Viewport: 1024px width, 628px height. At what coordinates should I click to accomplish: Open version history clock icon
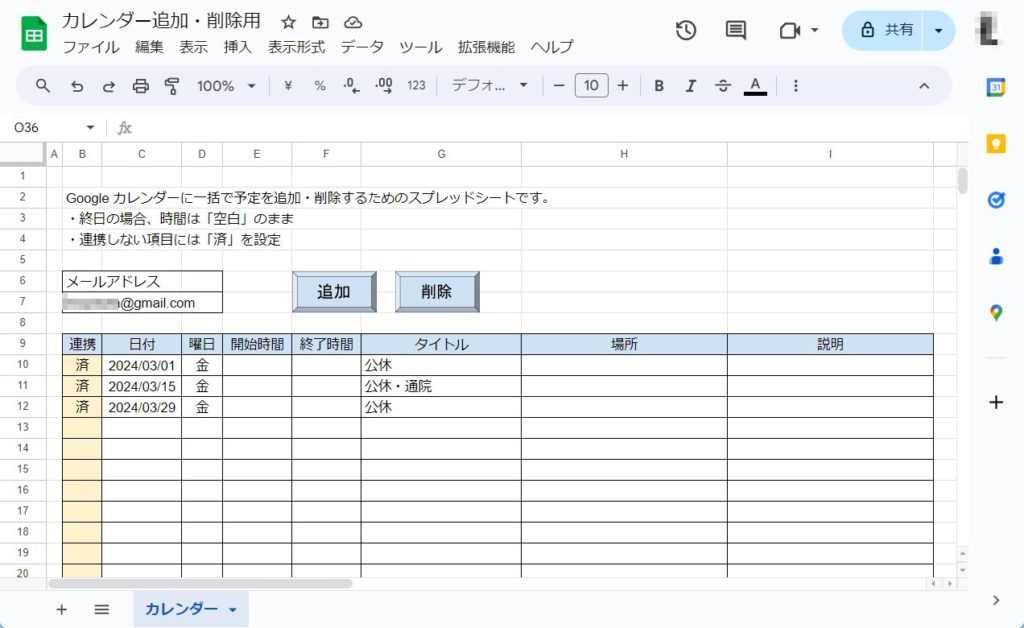(x=686, y=30)
